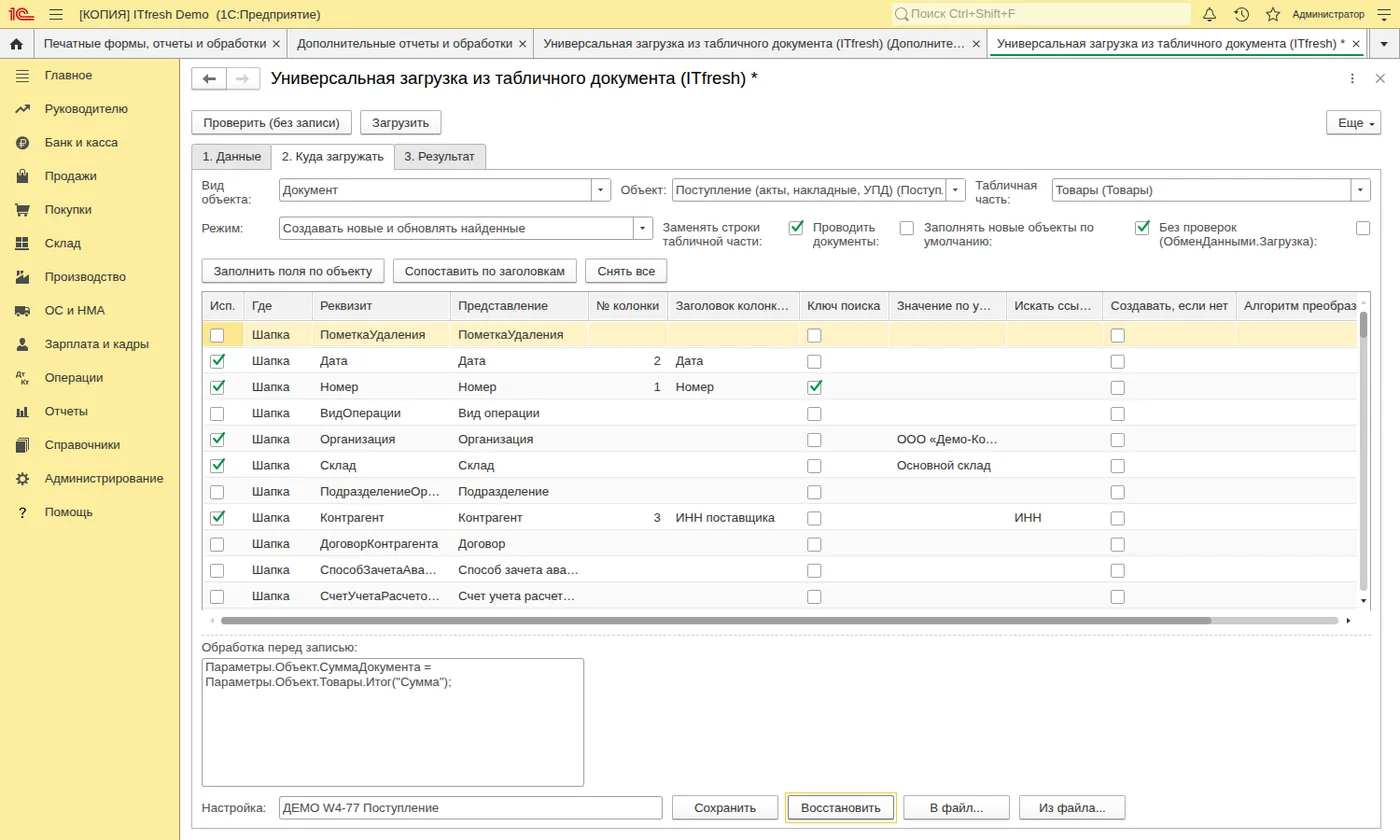Open Производство factory icon
The height and width of the screenshot is (840, 1400).
pos(22,277)
